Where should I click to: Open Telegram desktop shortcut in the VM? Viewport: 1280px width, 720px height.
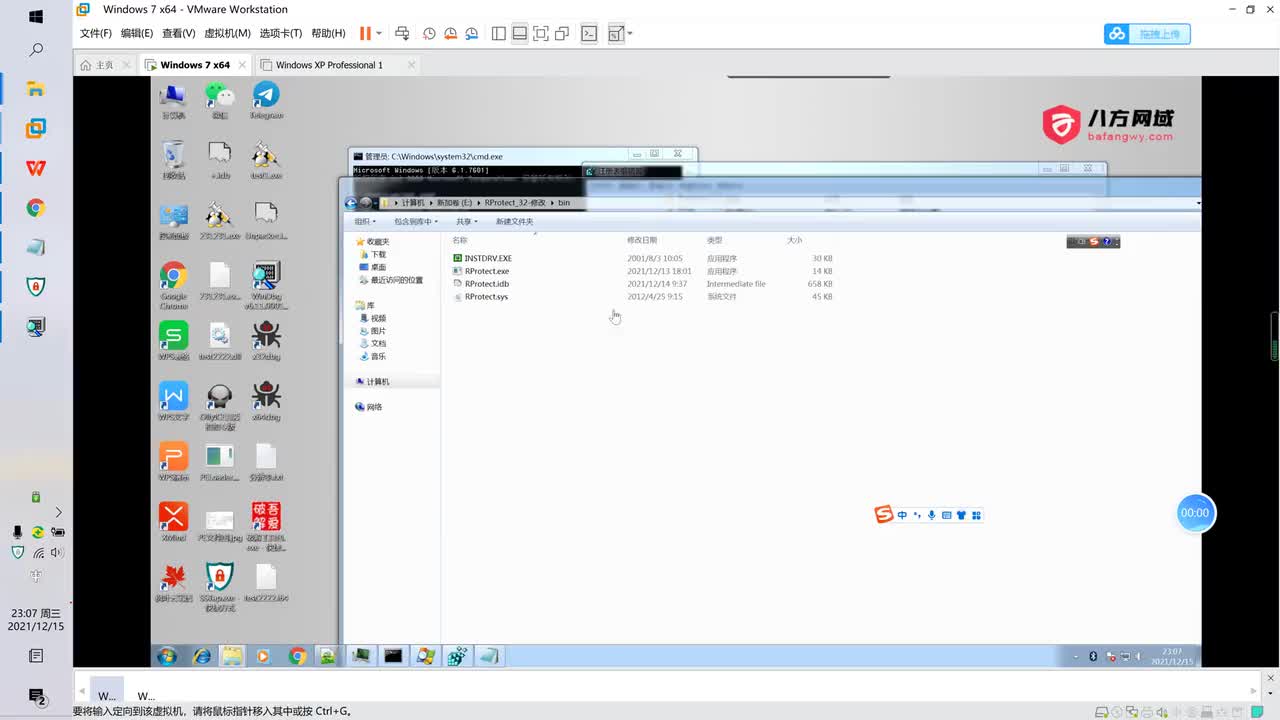(x=266, y=100)
